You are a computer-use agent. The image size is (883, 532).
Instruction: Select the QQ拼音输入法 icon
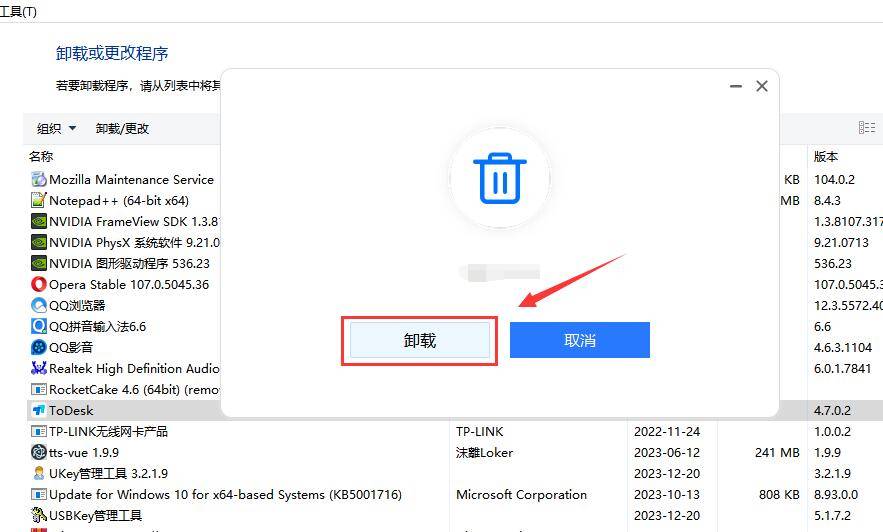click(x=38, y=327)
